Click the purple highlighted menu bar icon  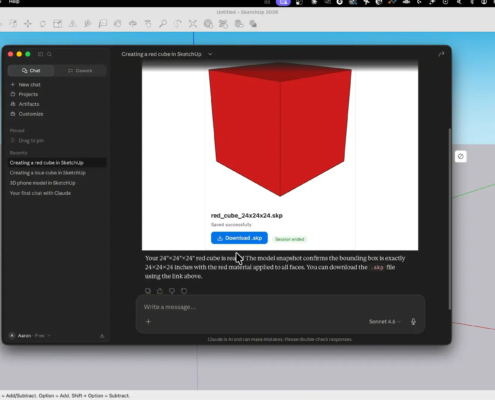283,2
